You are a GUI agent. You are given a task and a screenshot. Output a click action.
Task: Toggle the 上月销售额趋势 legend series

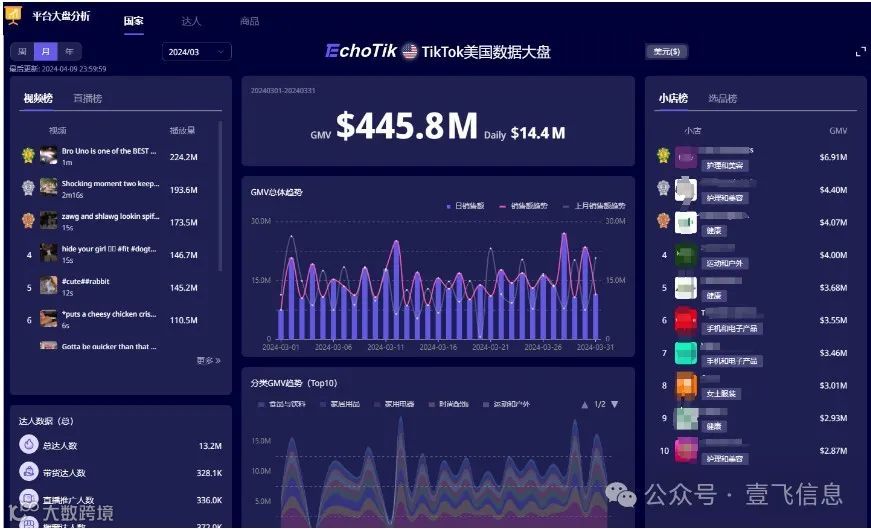(594, 206)
